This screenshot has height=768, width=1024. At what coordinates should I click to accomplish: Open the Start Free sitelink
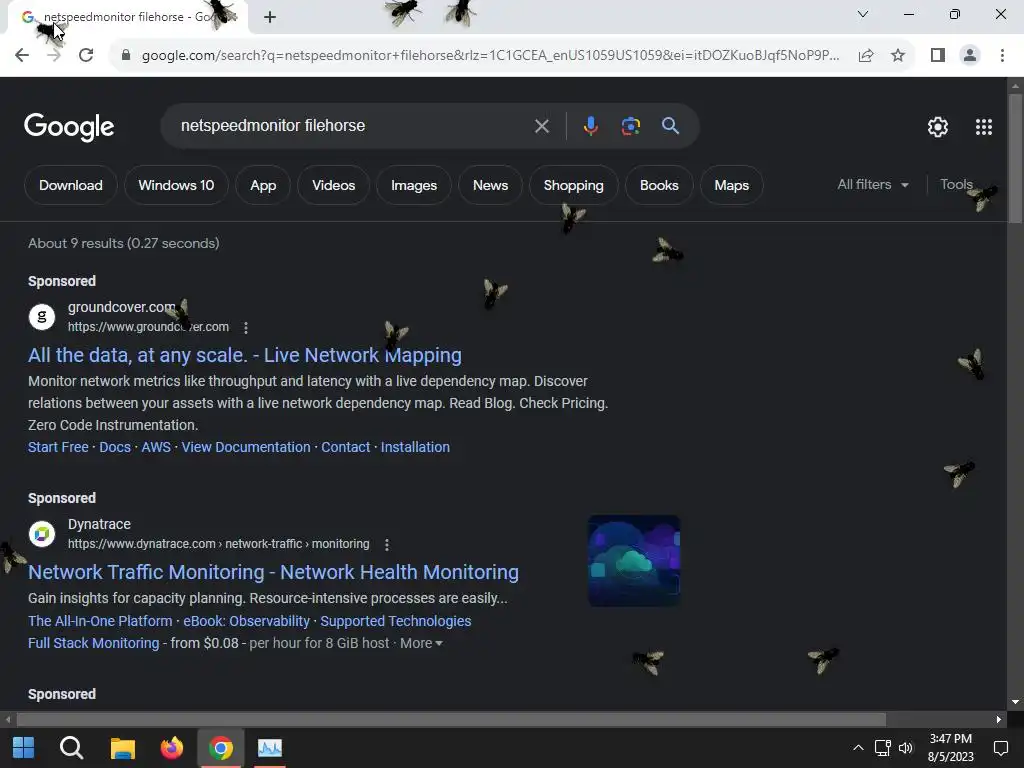58,447
